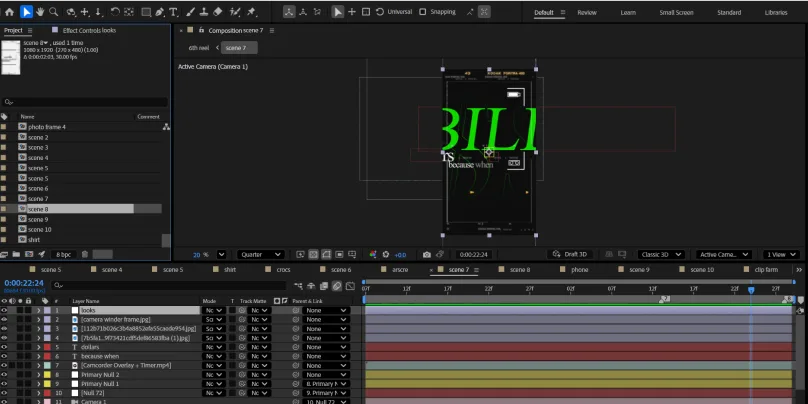
Task: Switch to the scene 8 timeline tab
Action: coord(522,270)
